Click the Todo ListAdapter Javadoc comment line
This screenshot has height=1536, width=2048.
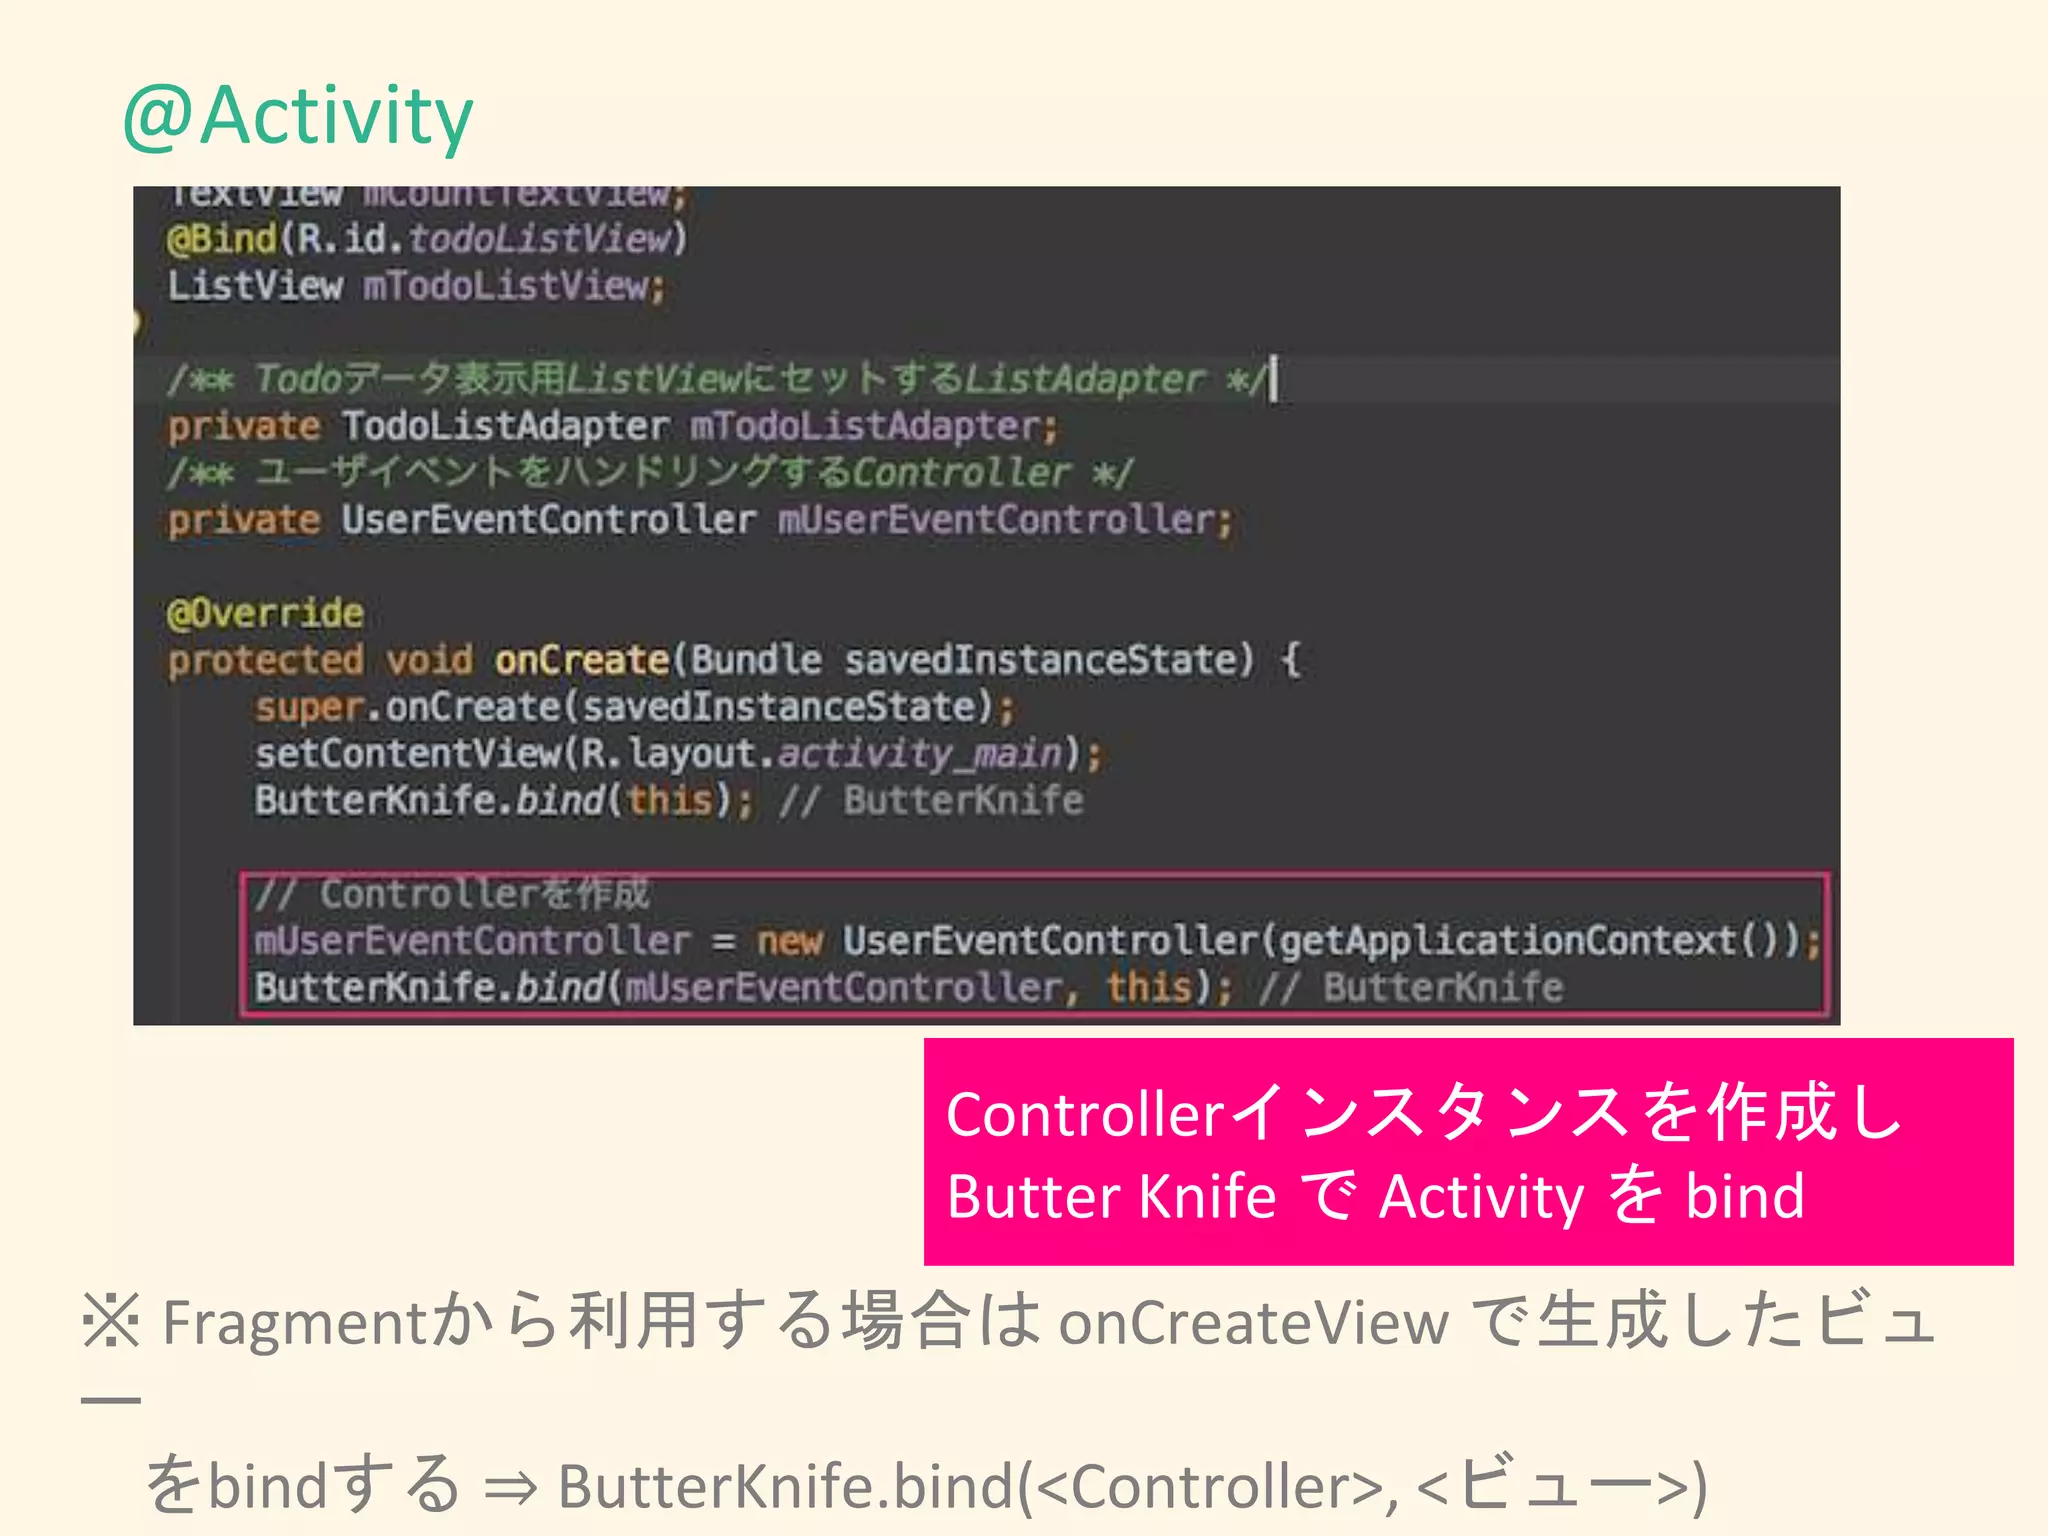point(718,379)
